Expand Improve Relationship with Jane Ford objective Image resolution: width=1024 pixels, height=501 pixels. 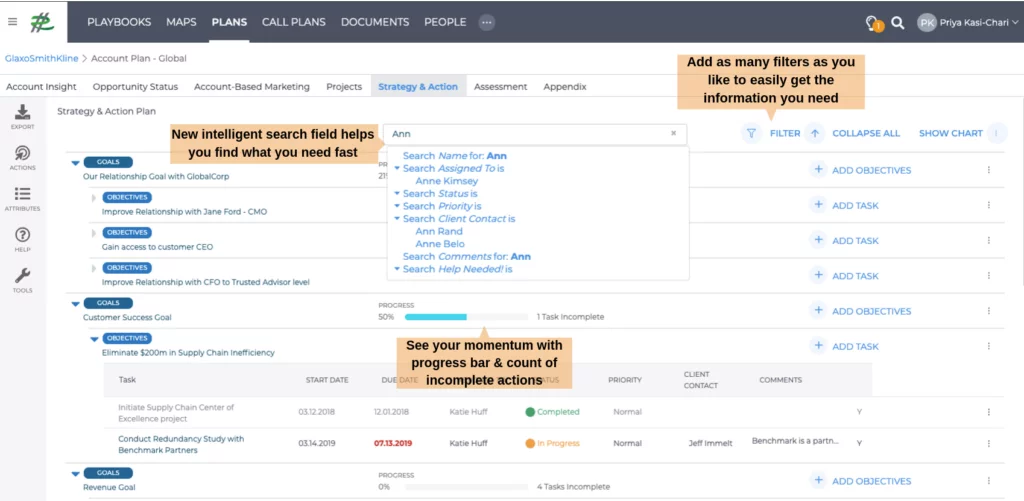[94, 198]
